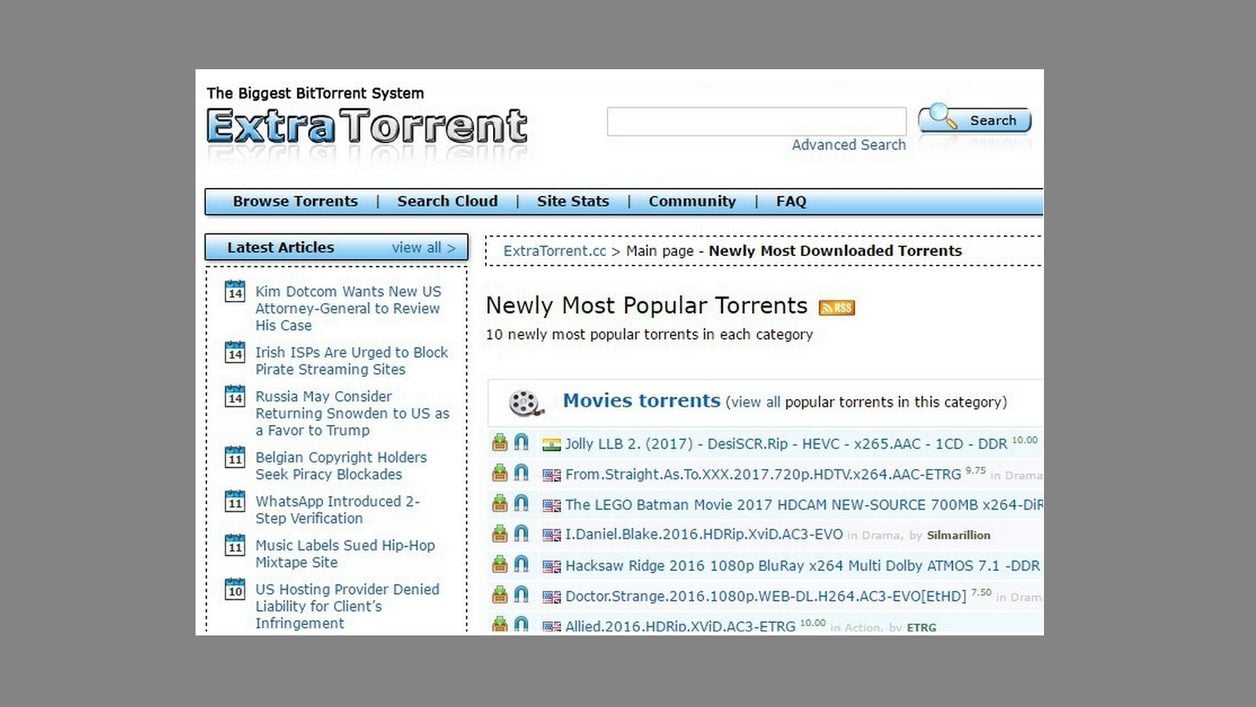Open the Hacksaw Ridge 2016 1080p BluRay title
The height and width of the screenshot is (707, 1256).
click(x=802, y=566)
